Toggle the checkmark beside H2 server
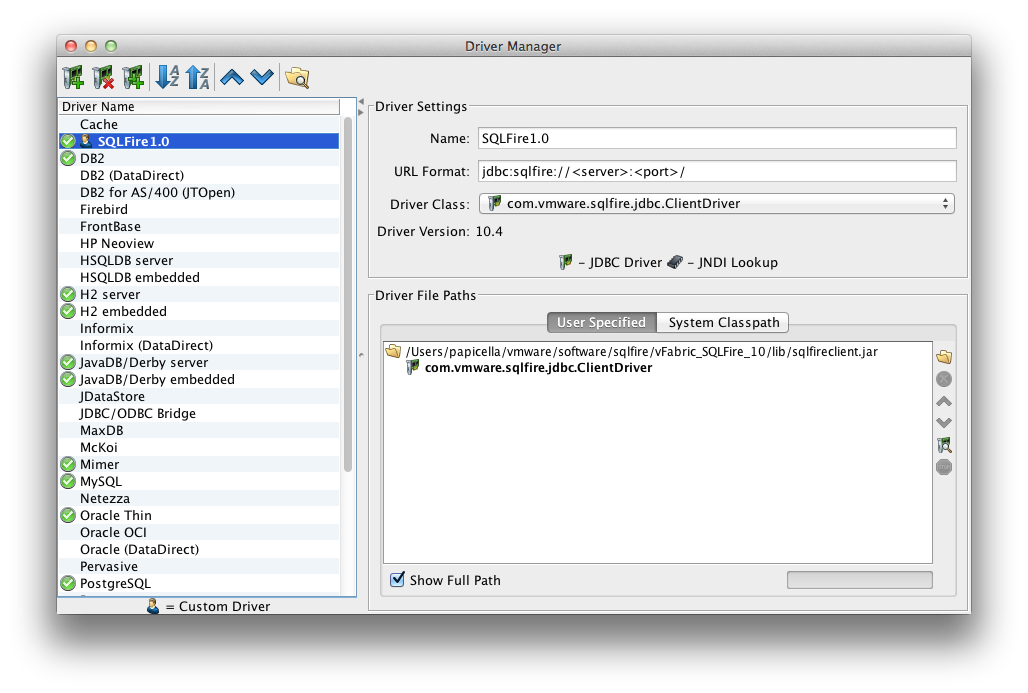The width and height of the screenshot is (1028, 693). [67, 294]
